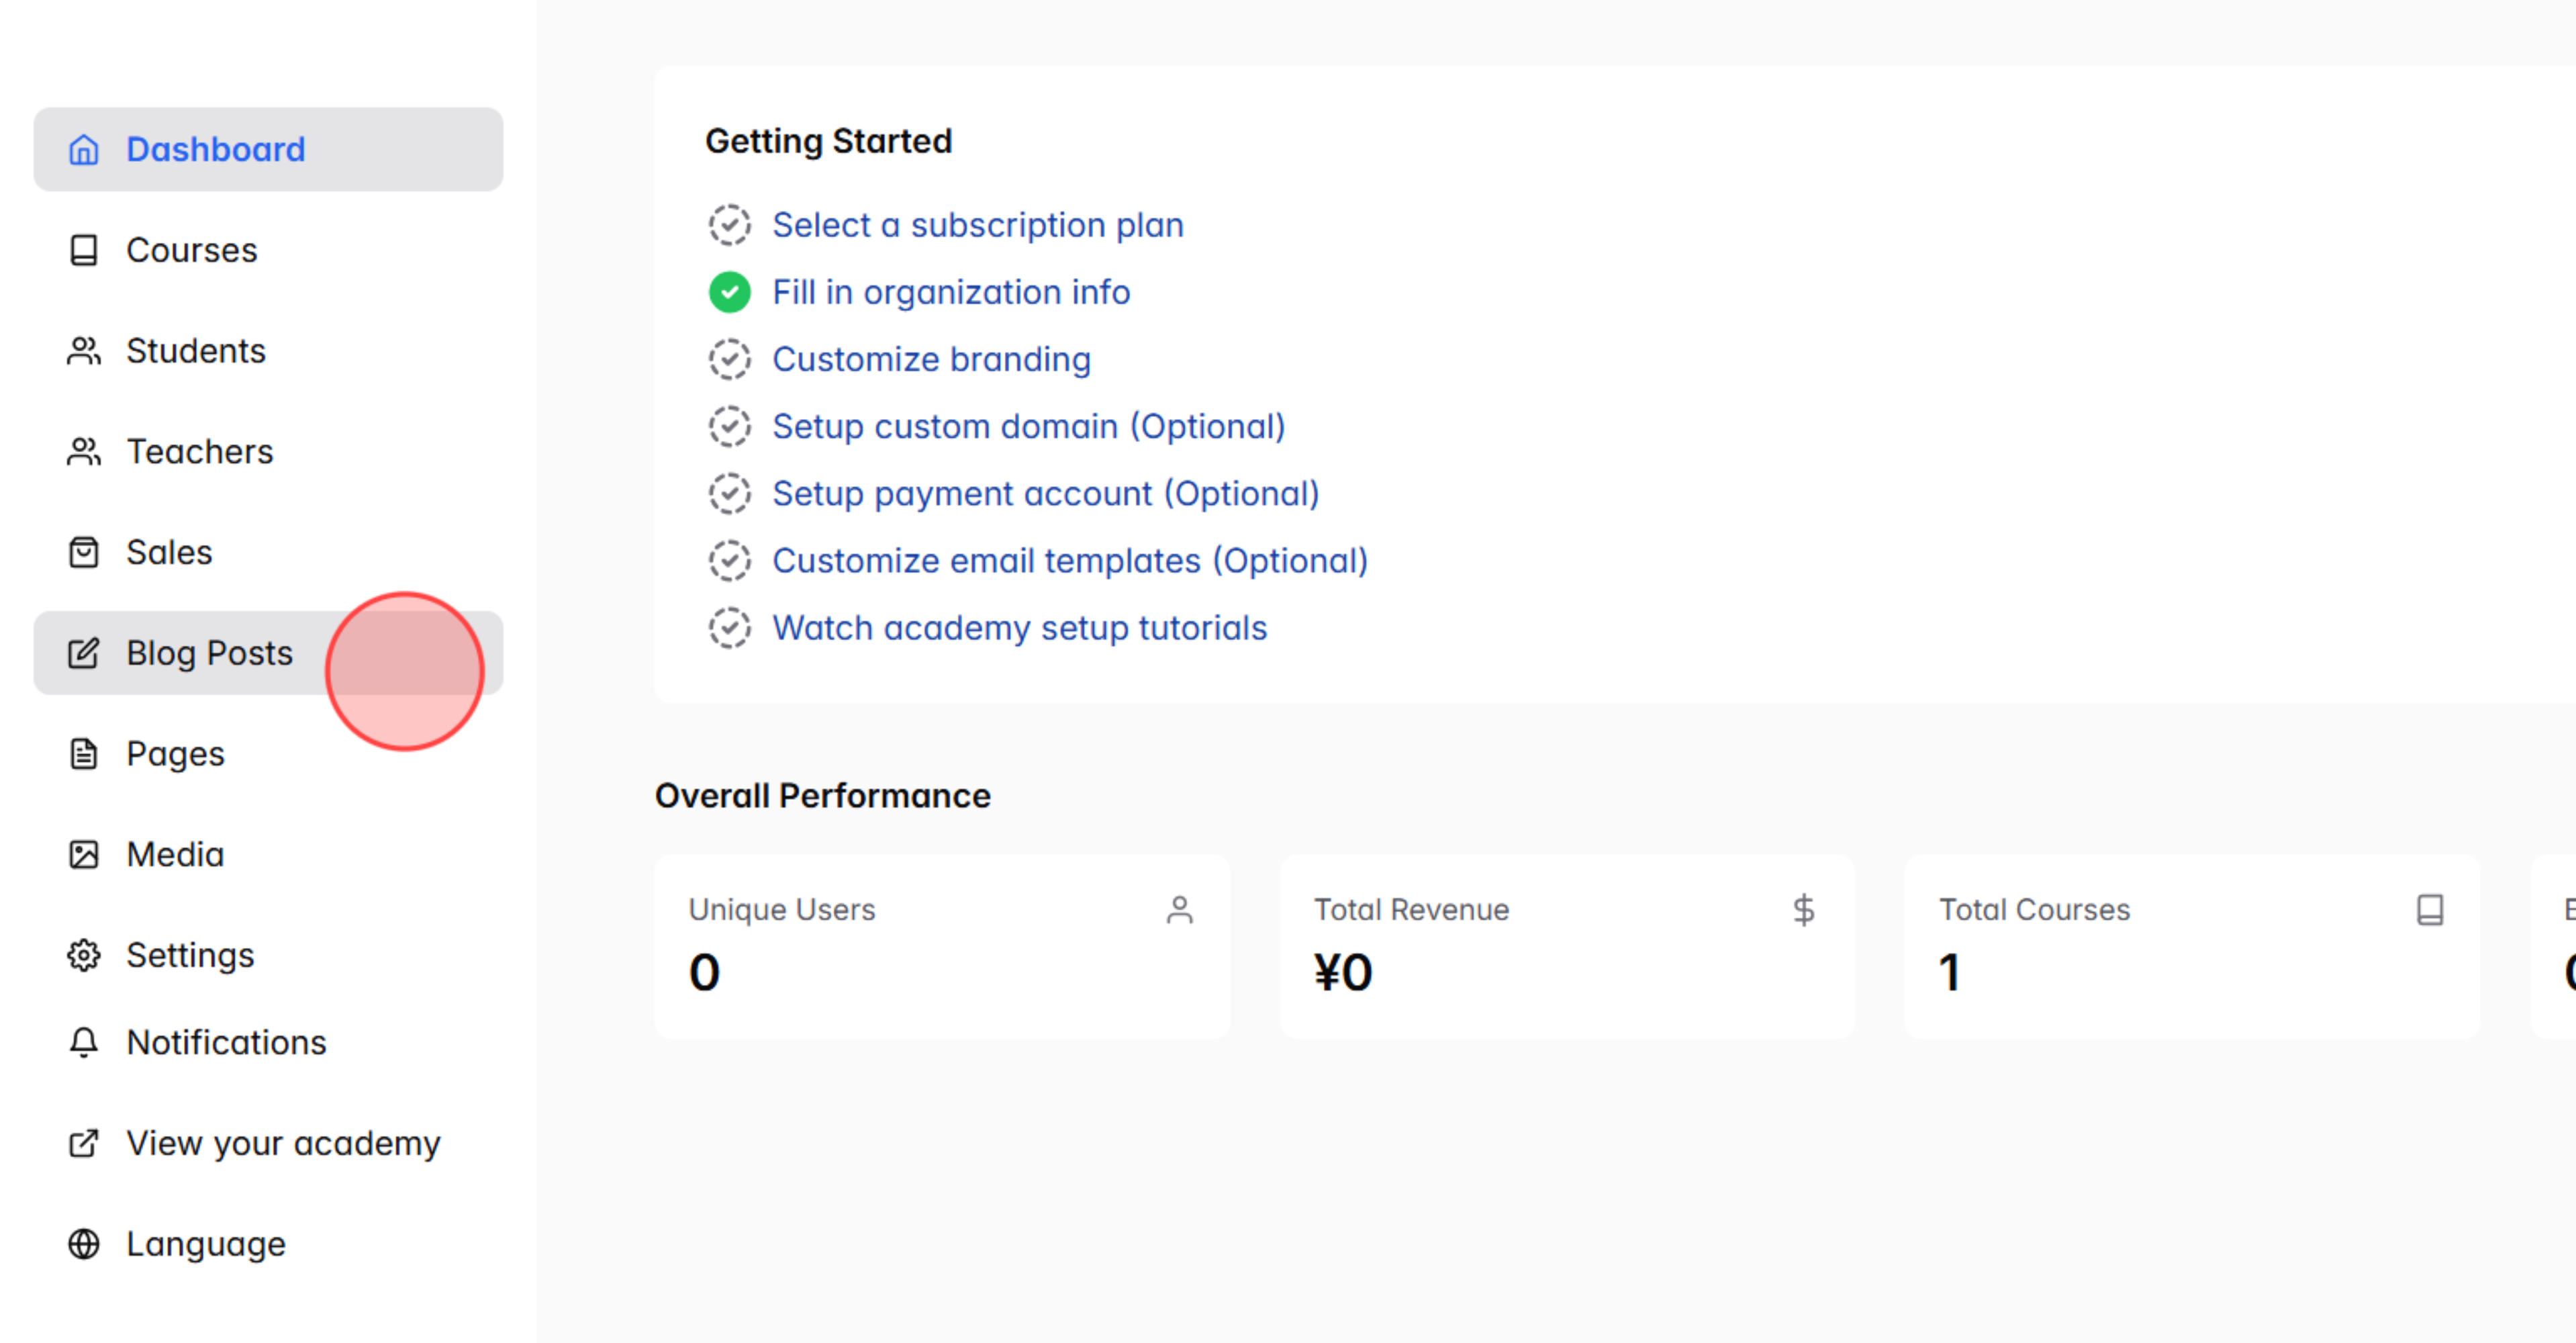
Task: Click the external link icon near View your academy
Action: [x=83, y=1143]
